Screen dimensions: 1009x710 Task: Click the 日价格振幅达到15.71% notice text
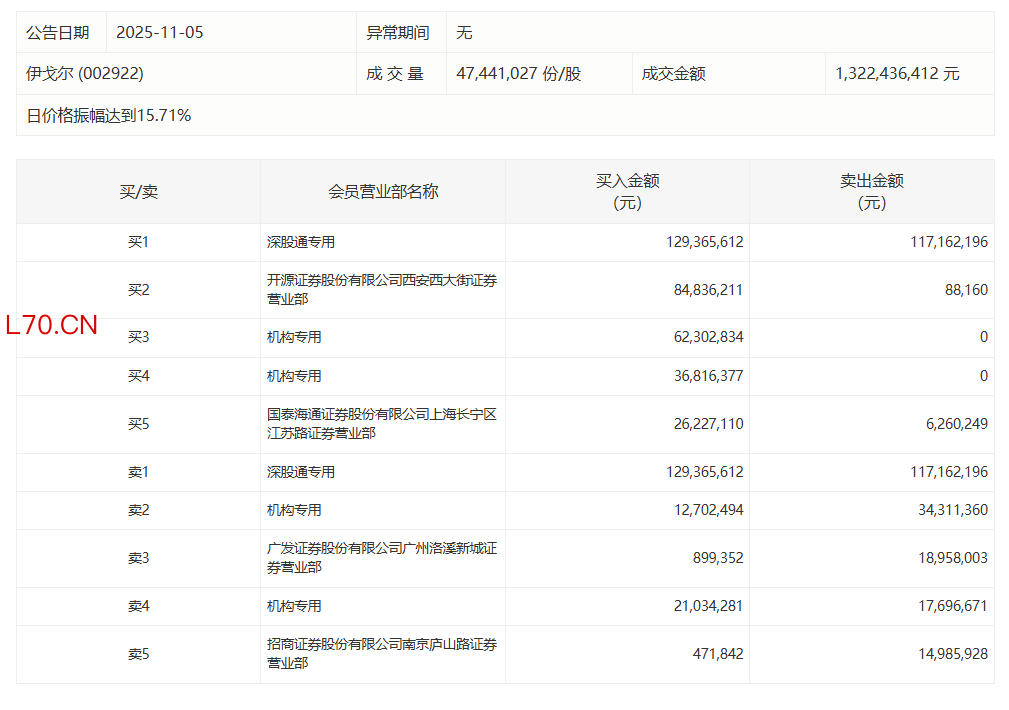108,115
